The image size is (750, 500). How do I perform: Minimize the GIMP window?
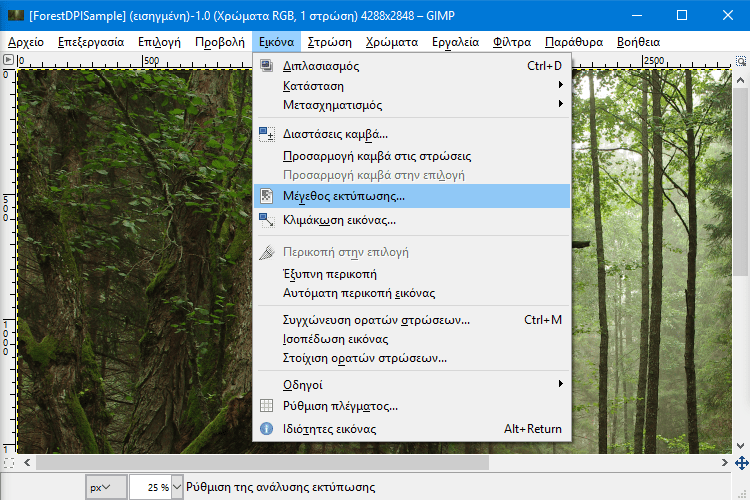pyautogui.click(x=637, y=15)
